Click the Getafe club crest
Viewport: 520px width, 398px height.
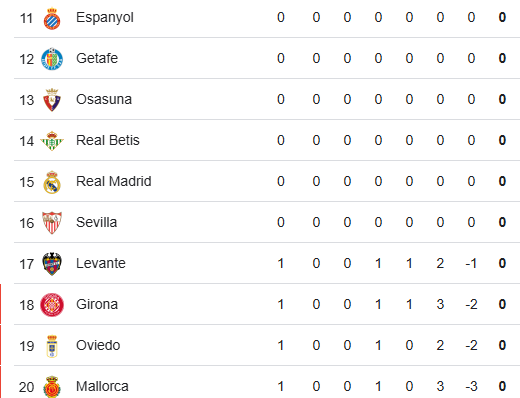pyautogui.click(x=52, y=59)
